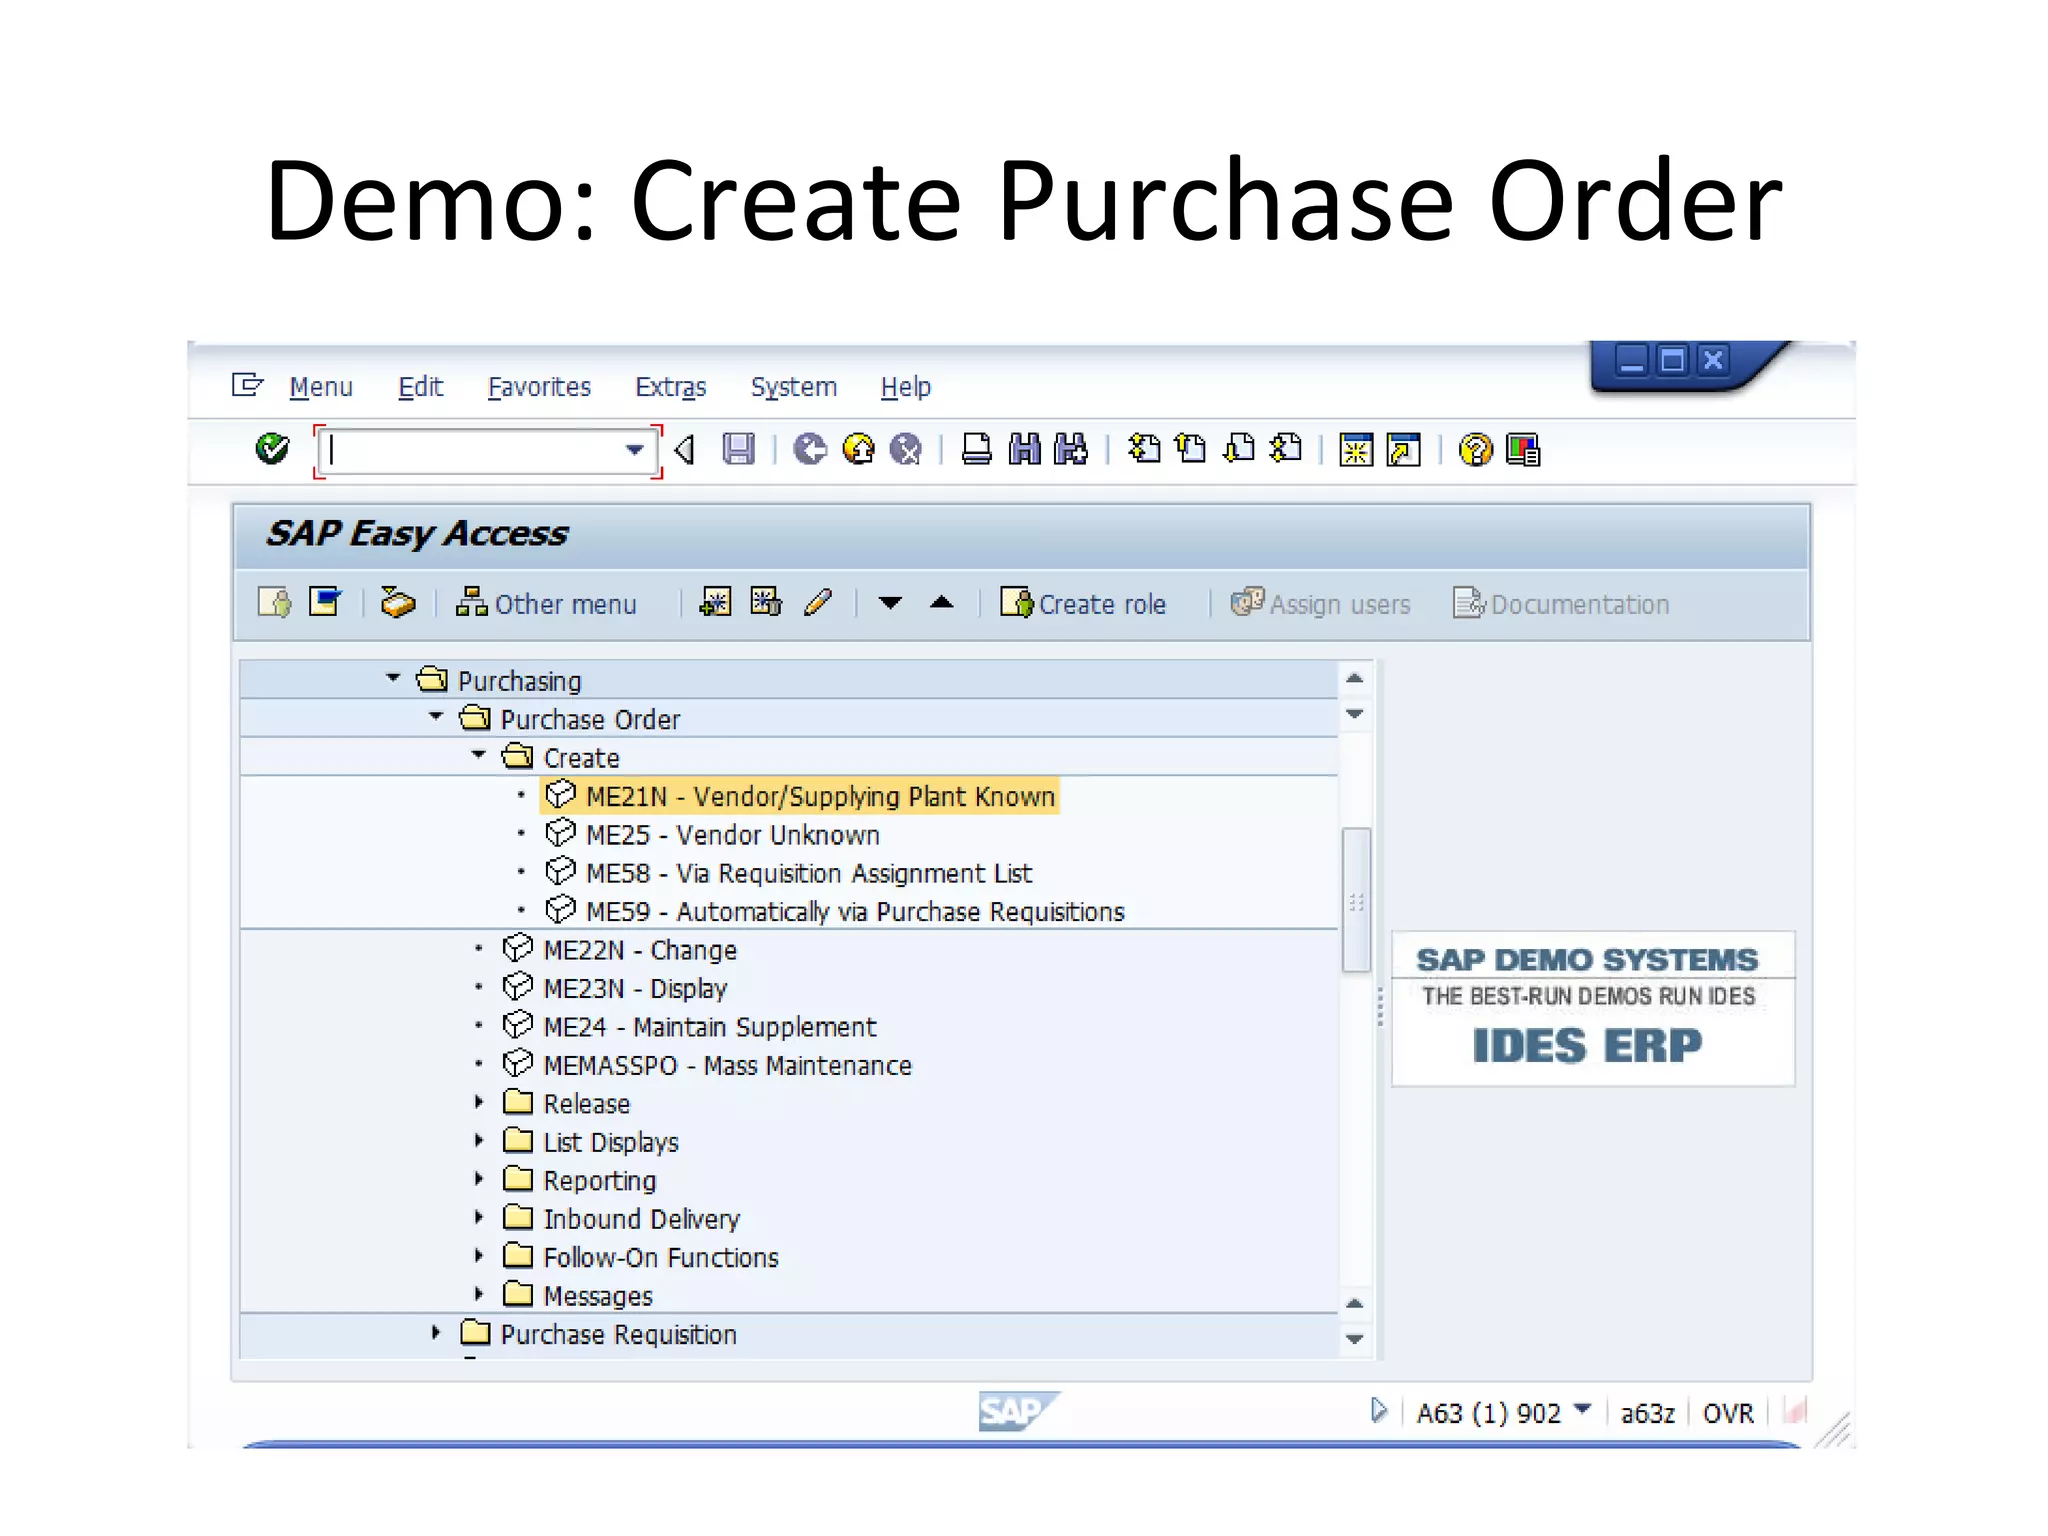Click the green Back arrow icon

point(810,449)
